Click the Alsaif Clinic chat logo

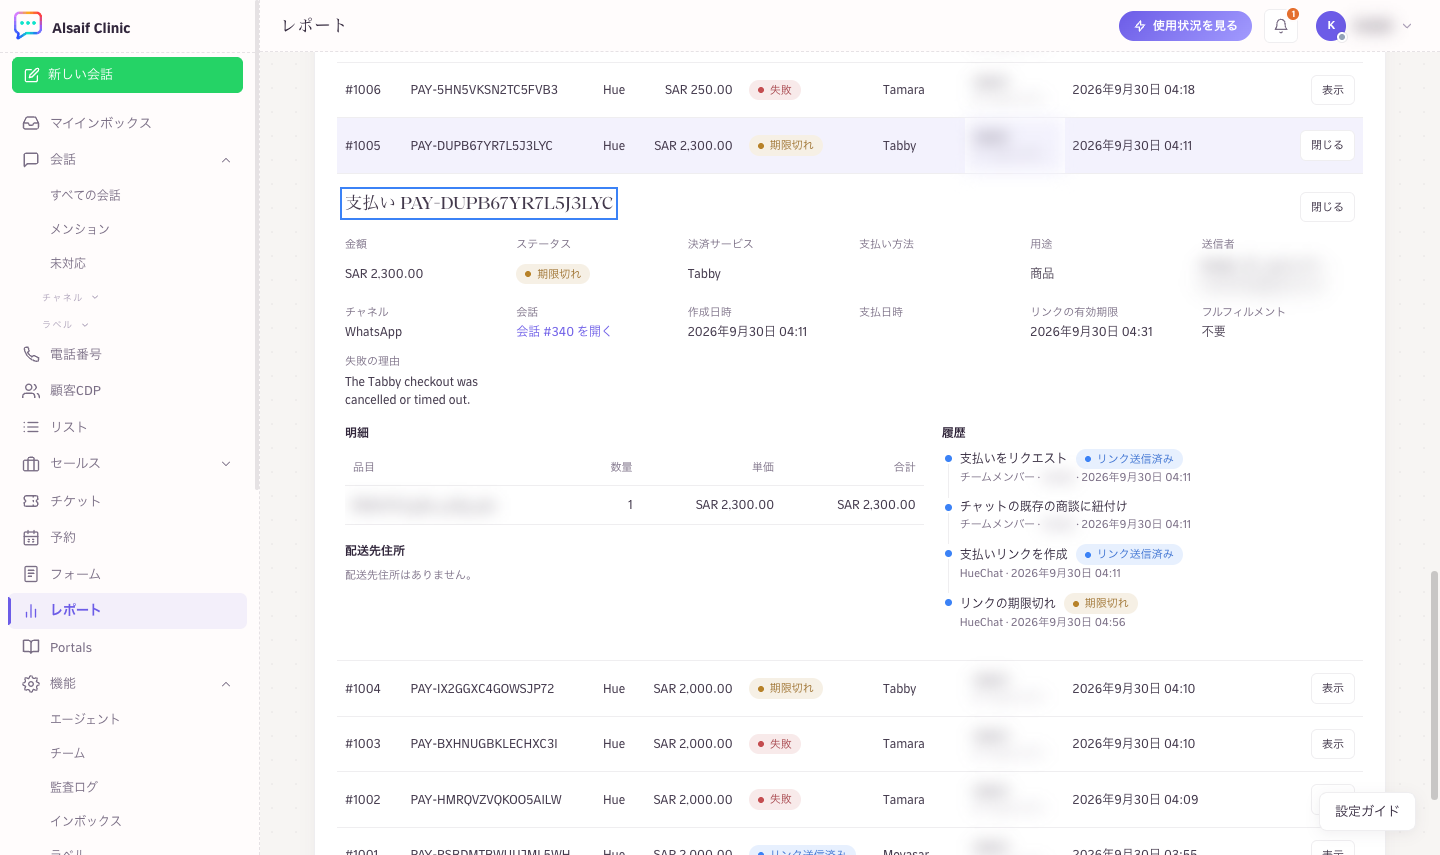(x=28, y=26)
